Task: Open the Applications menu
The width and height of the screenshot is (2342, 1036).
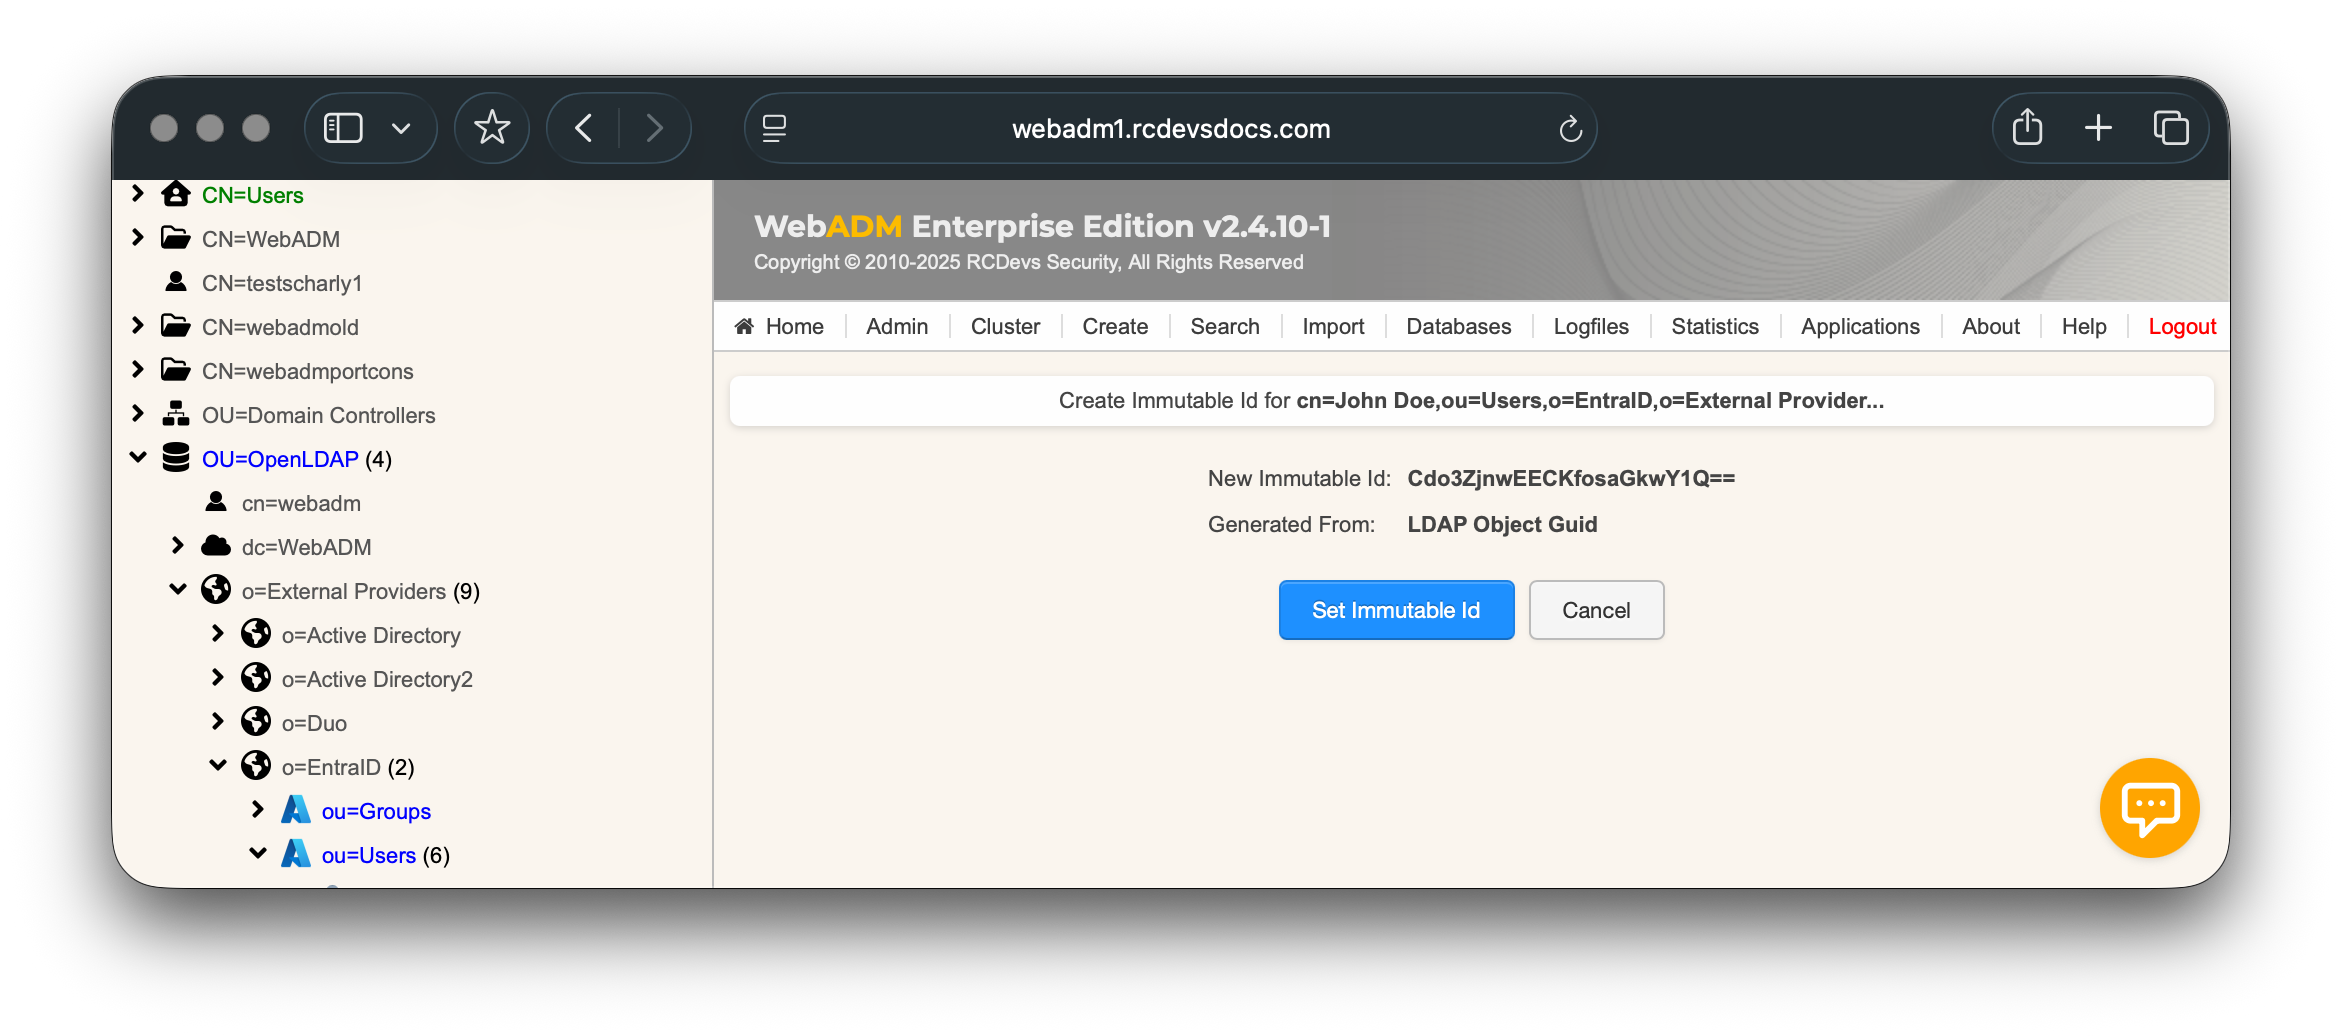Action: (x=1860, y=327)
